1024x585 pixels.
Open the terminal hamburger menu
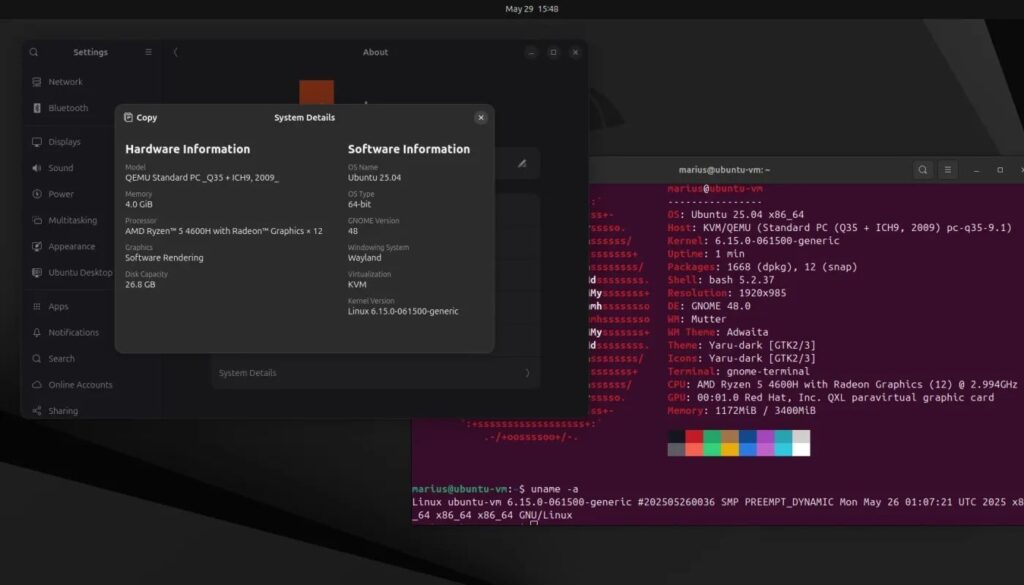[948, 170]
